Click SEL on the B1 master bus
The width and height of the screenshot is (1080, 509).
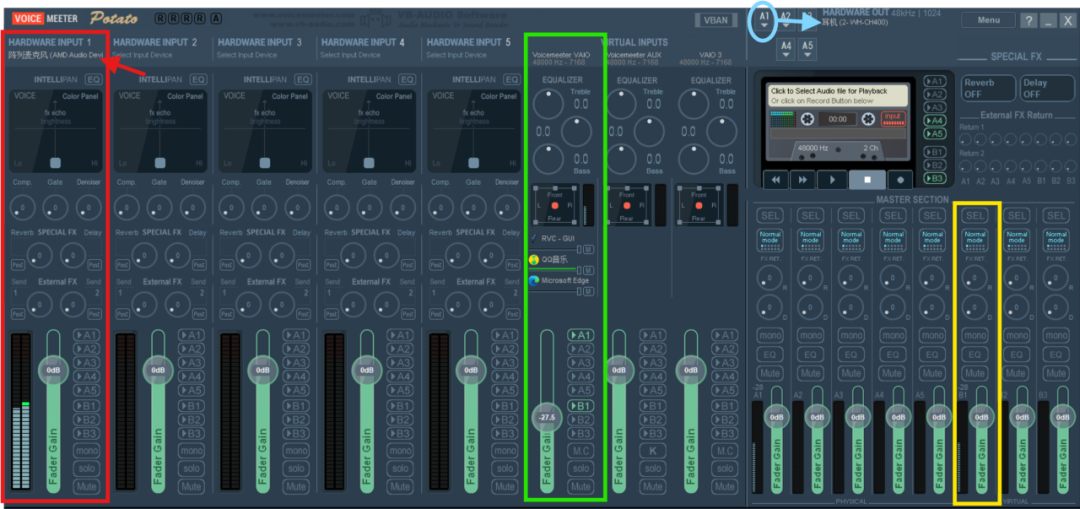974,215
